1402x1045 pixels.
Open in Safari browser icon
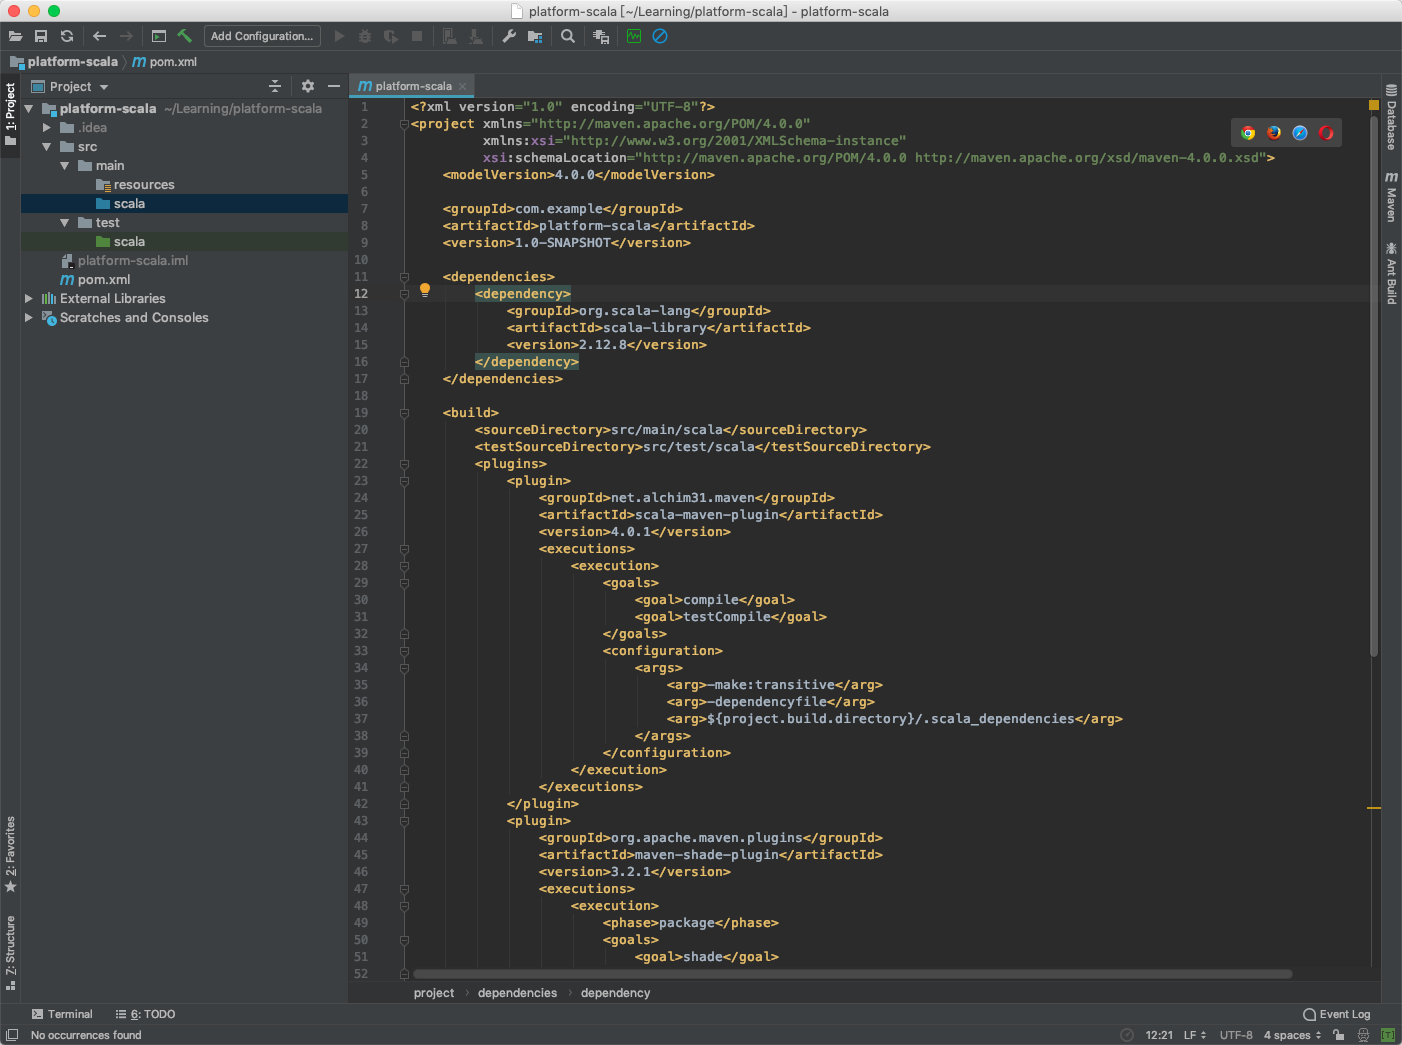1300,132
